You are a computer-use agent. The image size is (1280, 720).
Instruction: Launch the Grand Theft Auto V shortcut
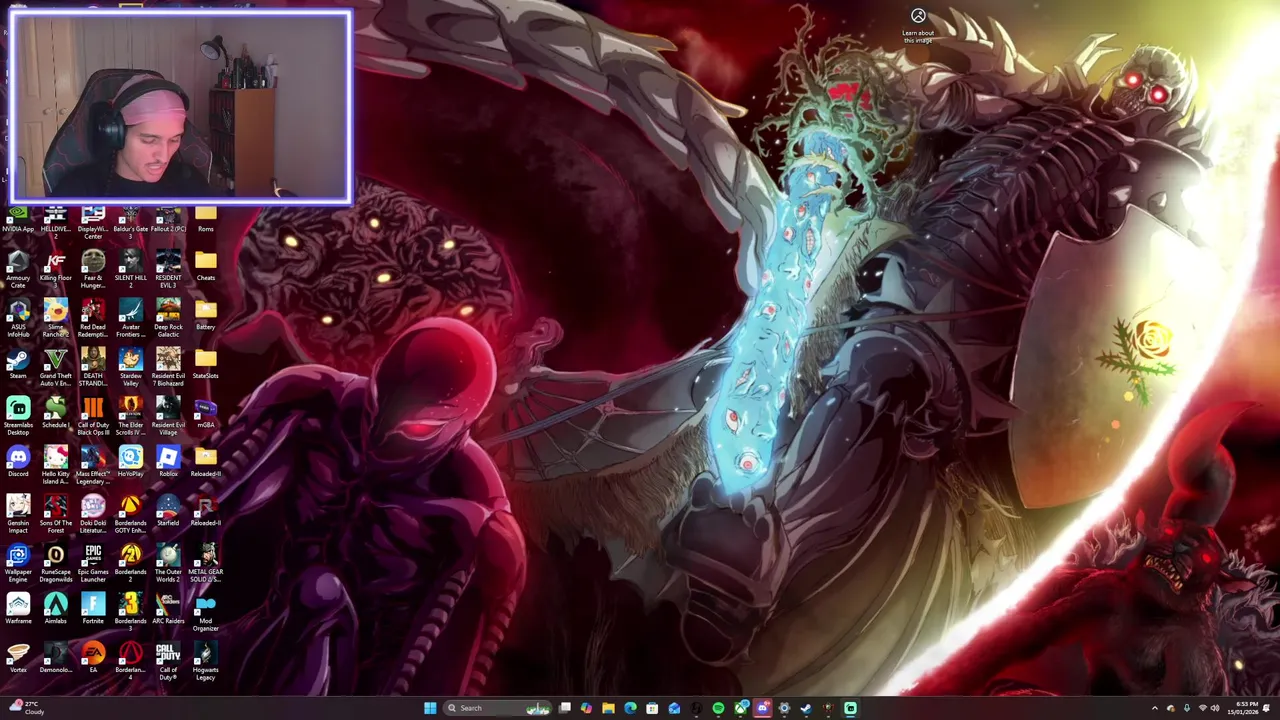(55, 368)
